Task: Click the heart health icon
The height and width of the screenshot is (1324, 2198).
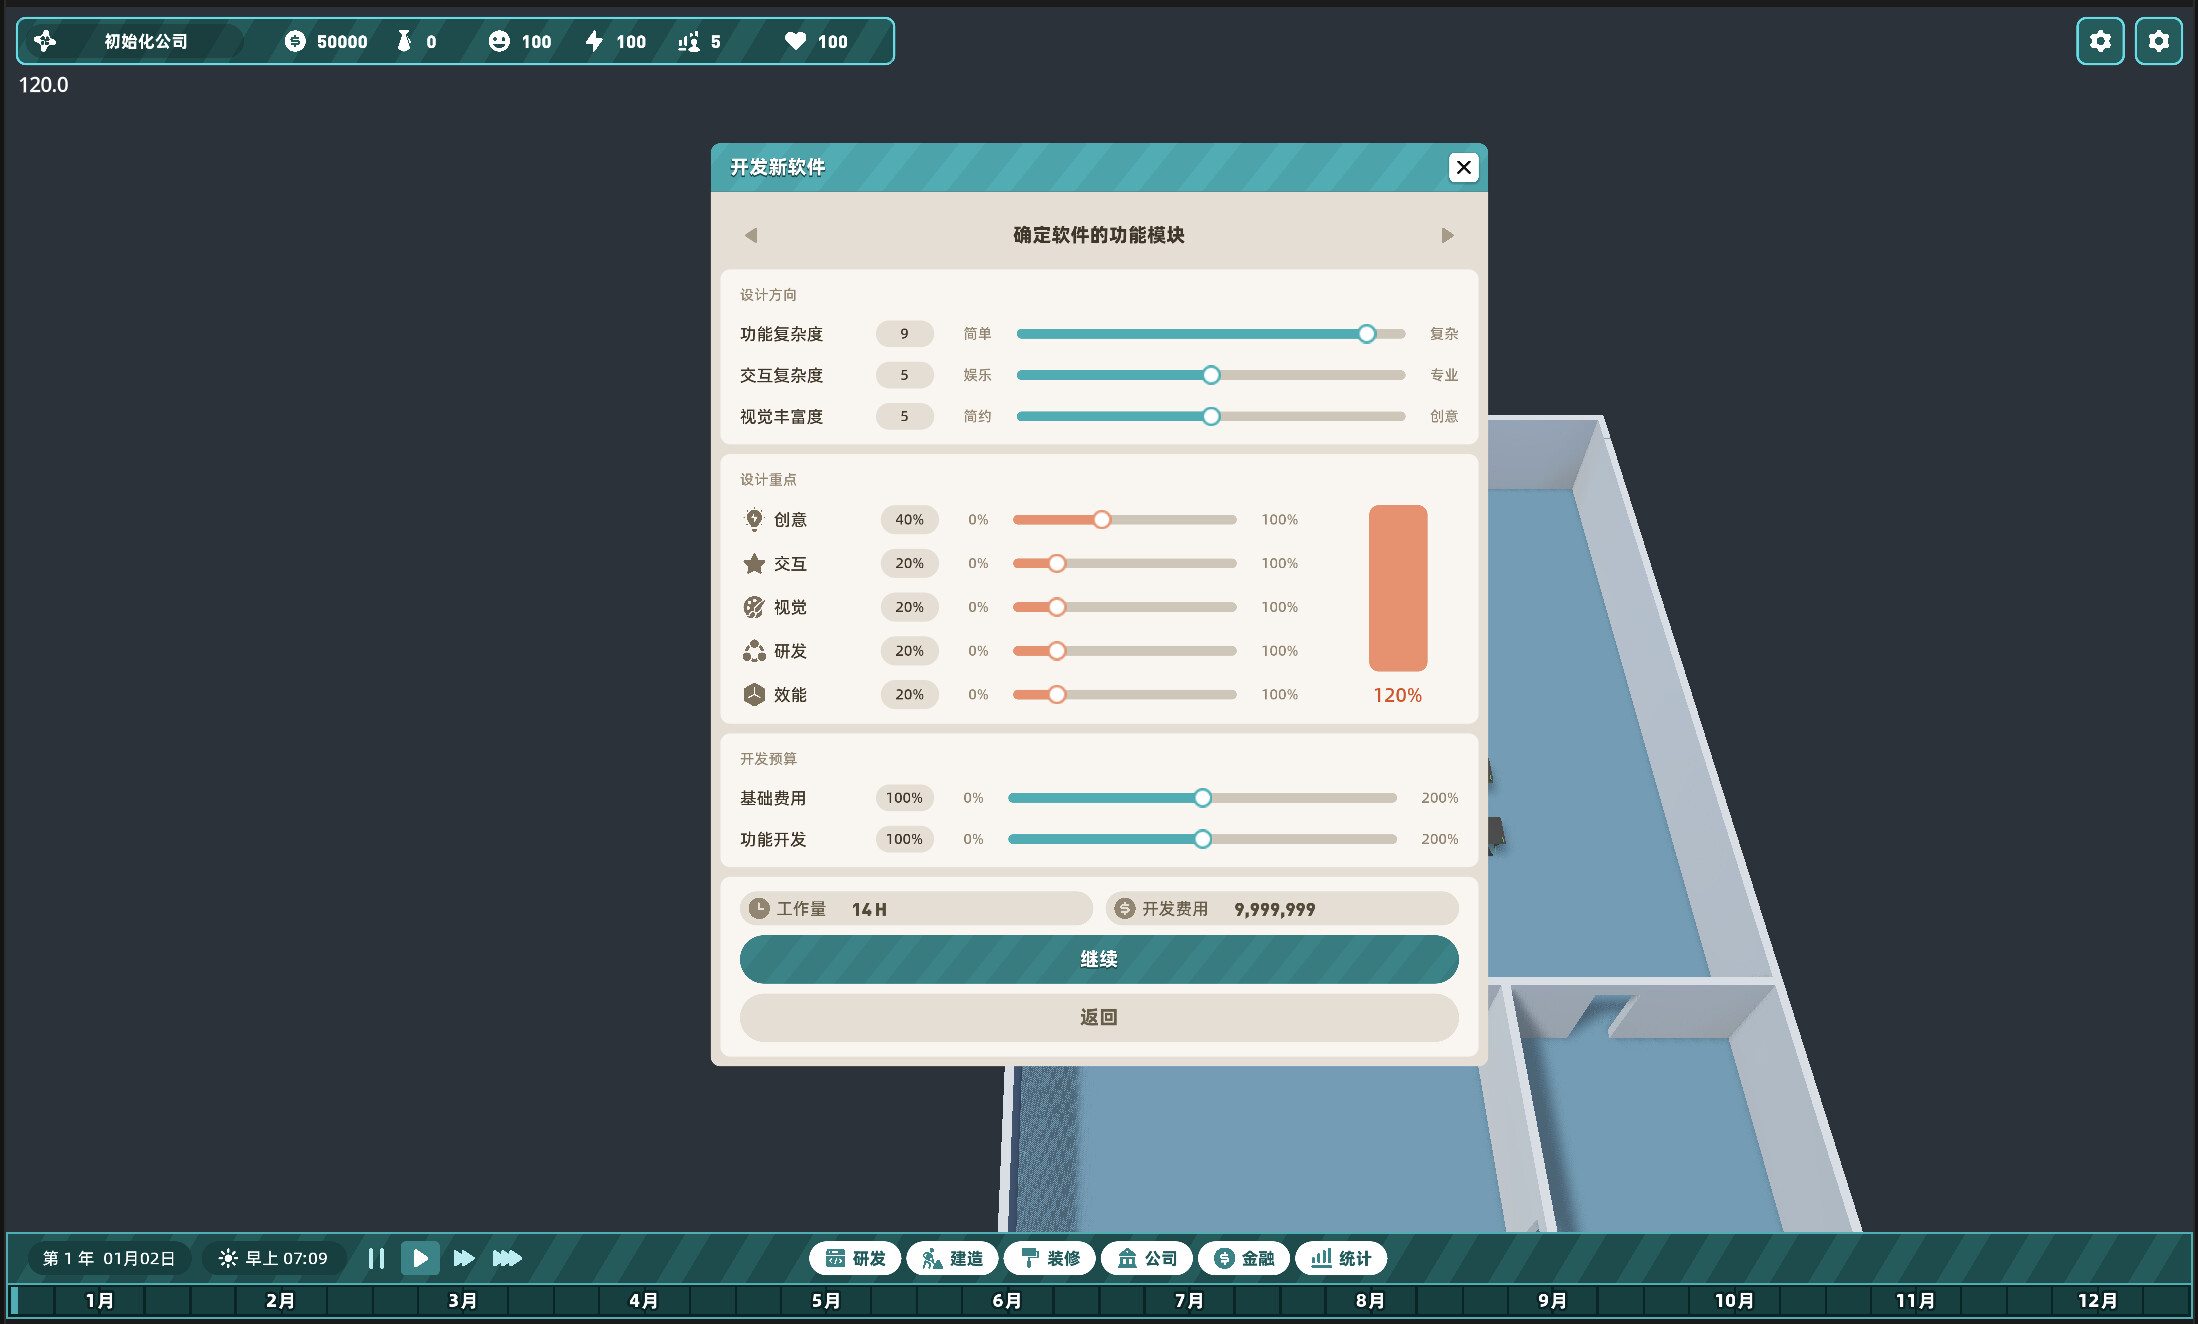Action: pyautogui.click(x=795, y=41)
